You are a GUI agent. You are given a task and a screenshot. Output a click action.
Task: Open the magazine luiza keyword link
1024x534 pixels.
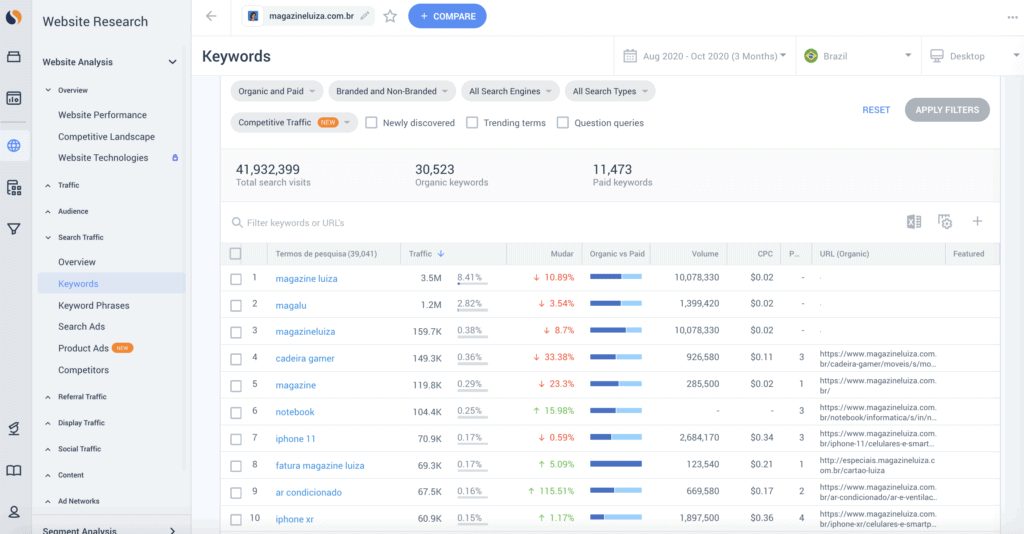tap(306, 279)
